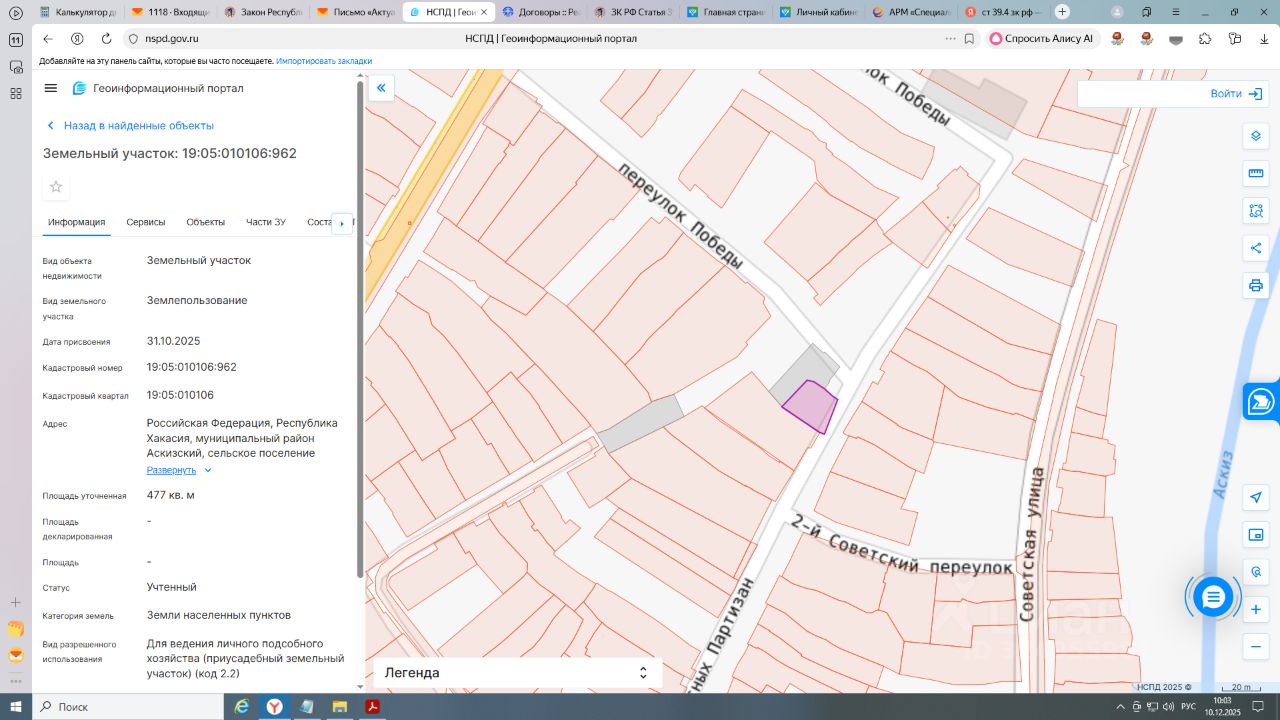Open the hamburger menu of the geoportal
Viewport: 1280px width, 720px height.
51,88
